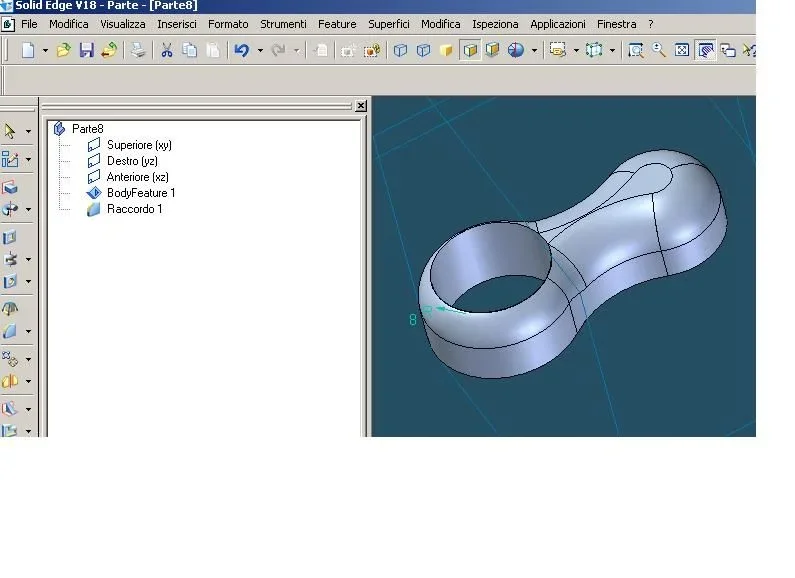This screenshot has width=795, height=578.
Task: Click the 3D view orientation cube icon
Action: [x=594, y=50]
